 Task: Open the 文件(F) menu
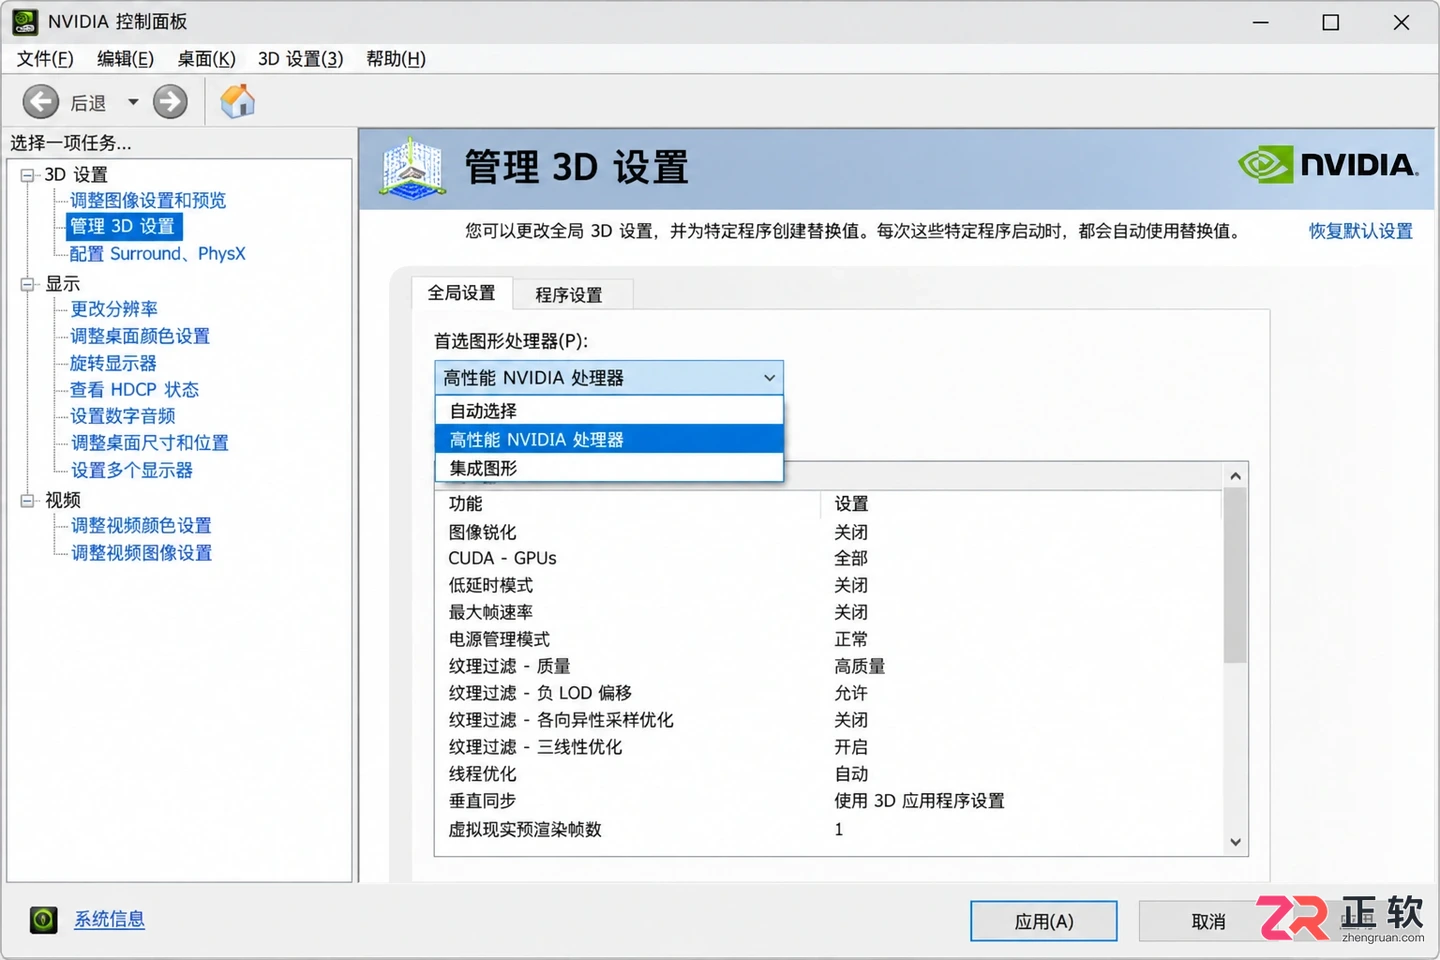click(x=45, y=59)
